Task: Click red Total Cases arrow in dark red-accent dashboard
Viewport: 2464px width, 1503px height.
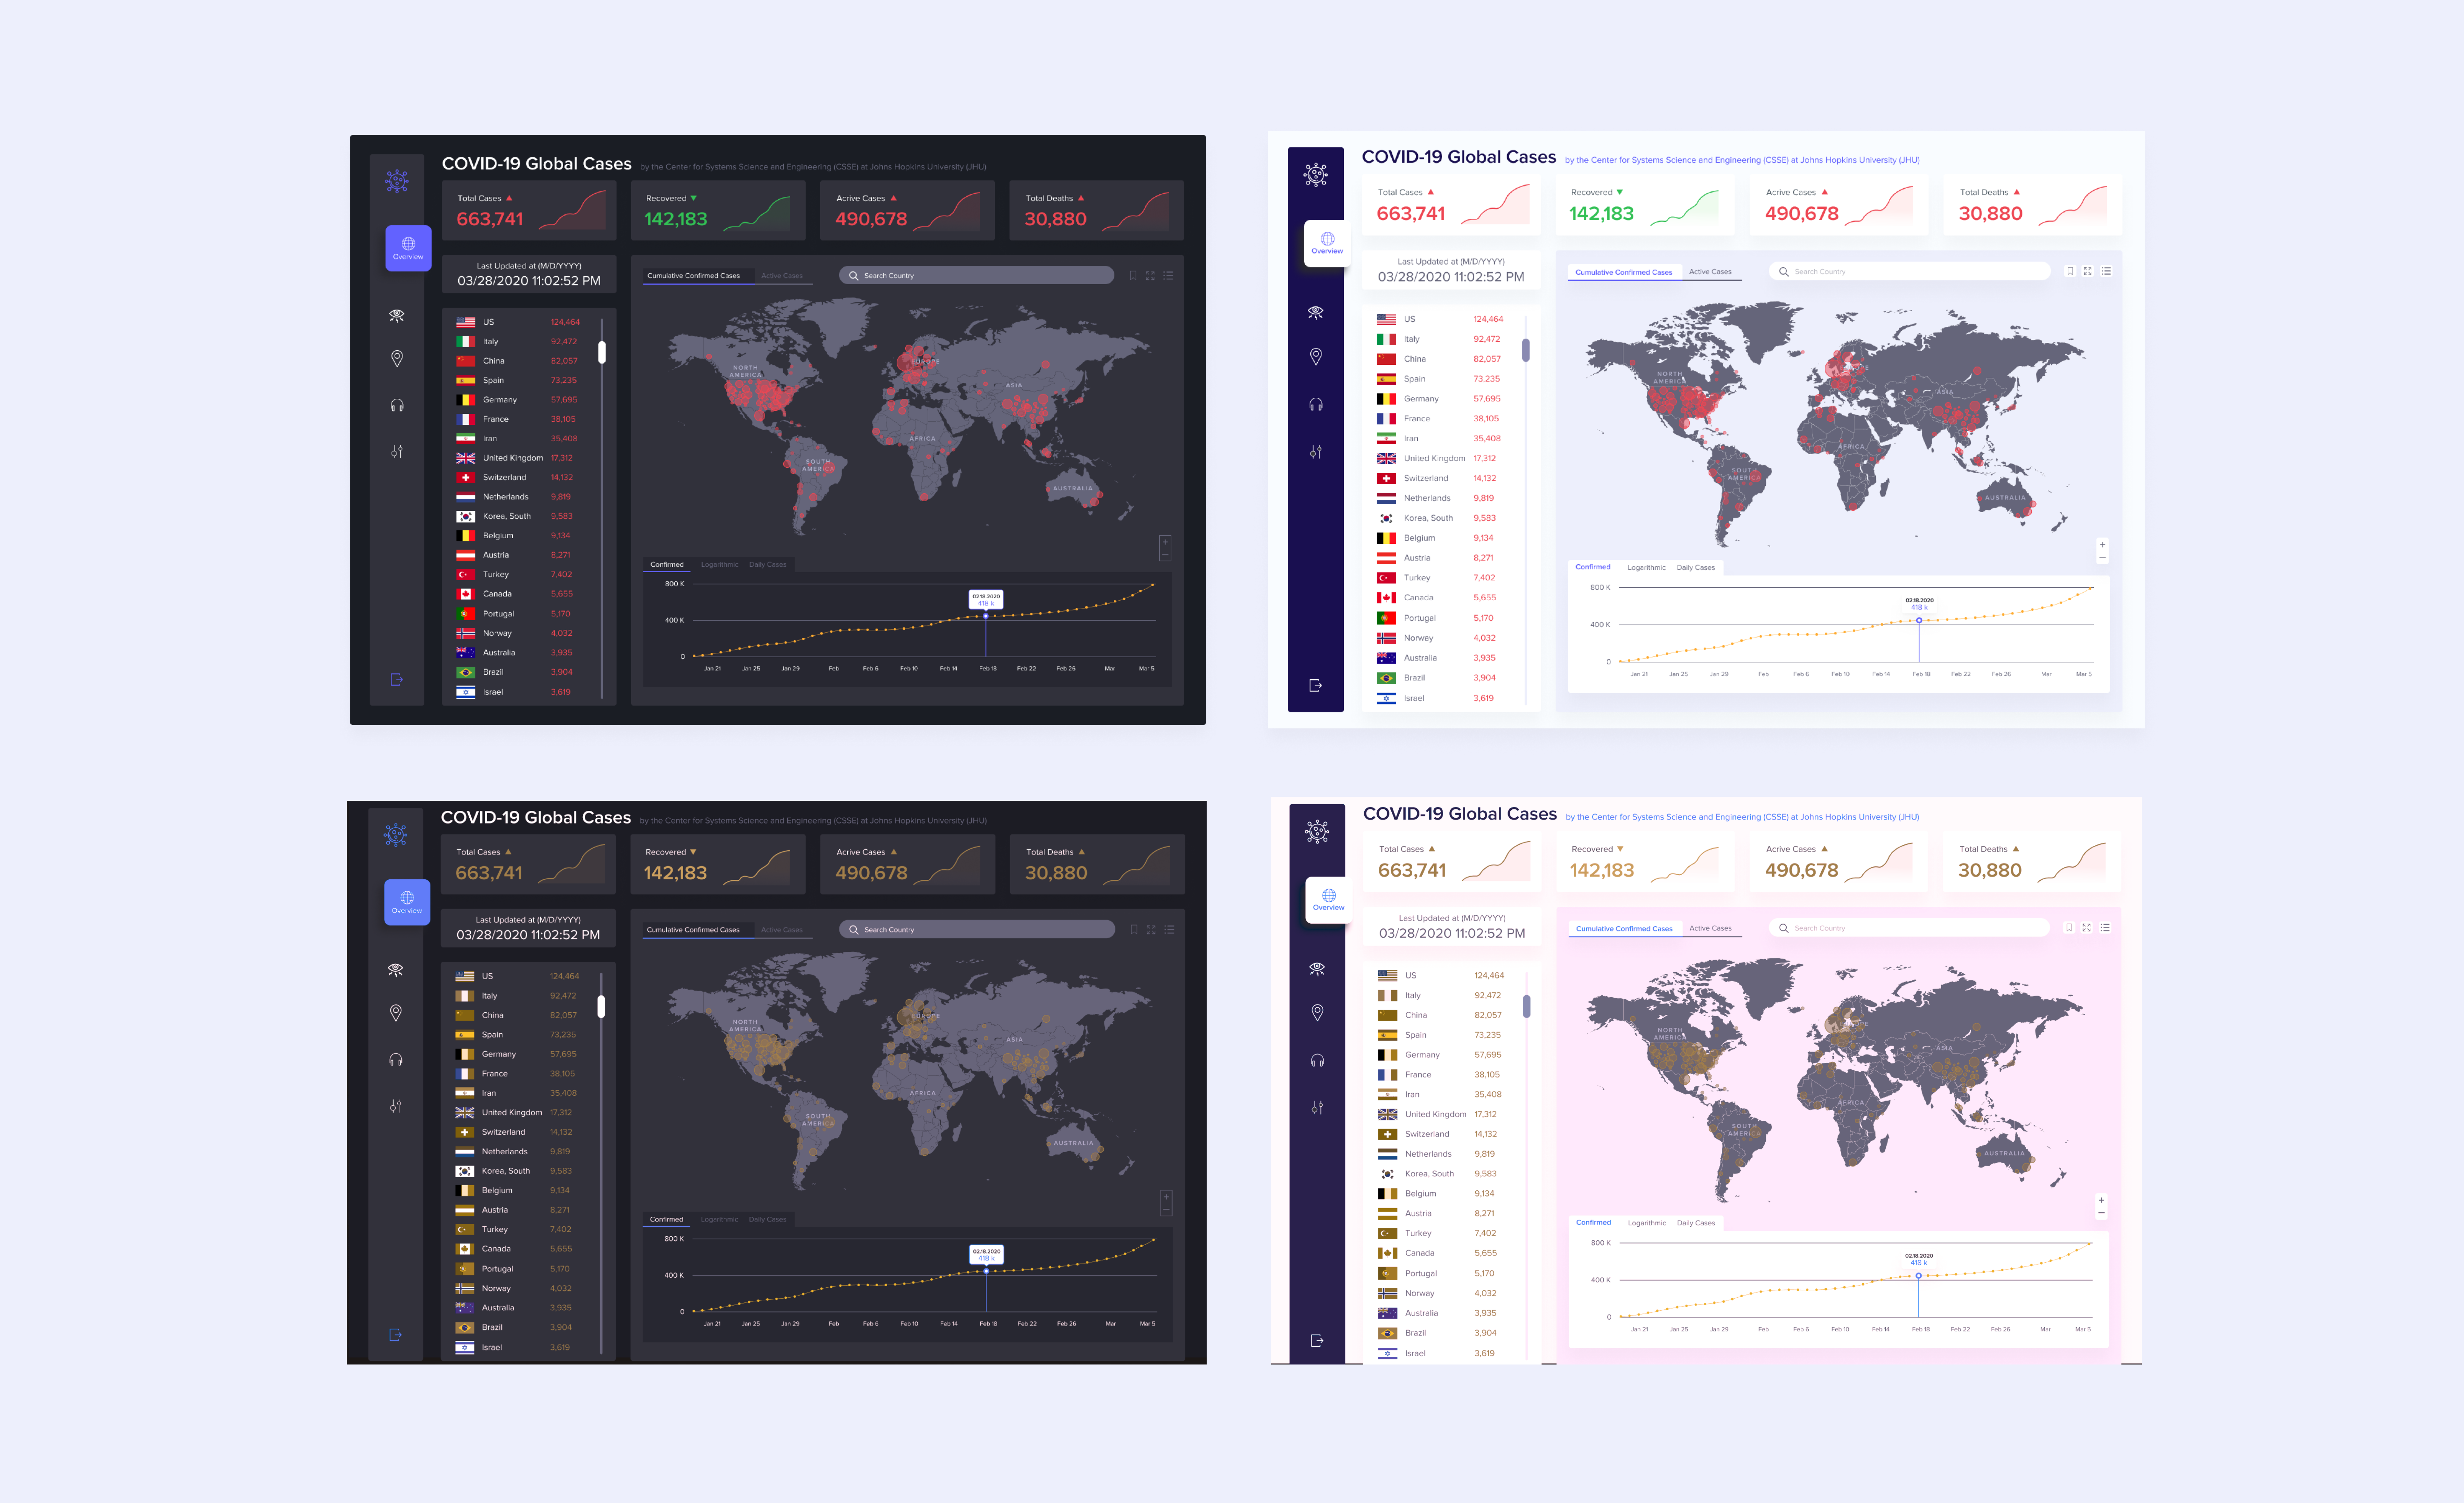Action: [509, 198]
